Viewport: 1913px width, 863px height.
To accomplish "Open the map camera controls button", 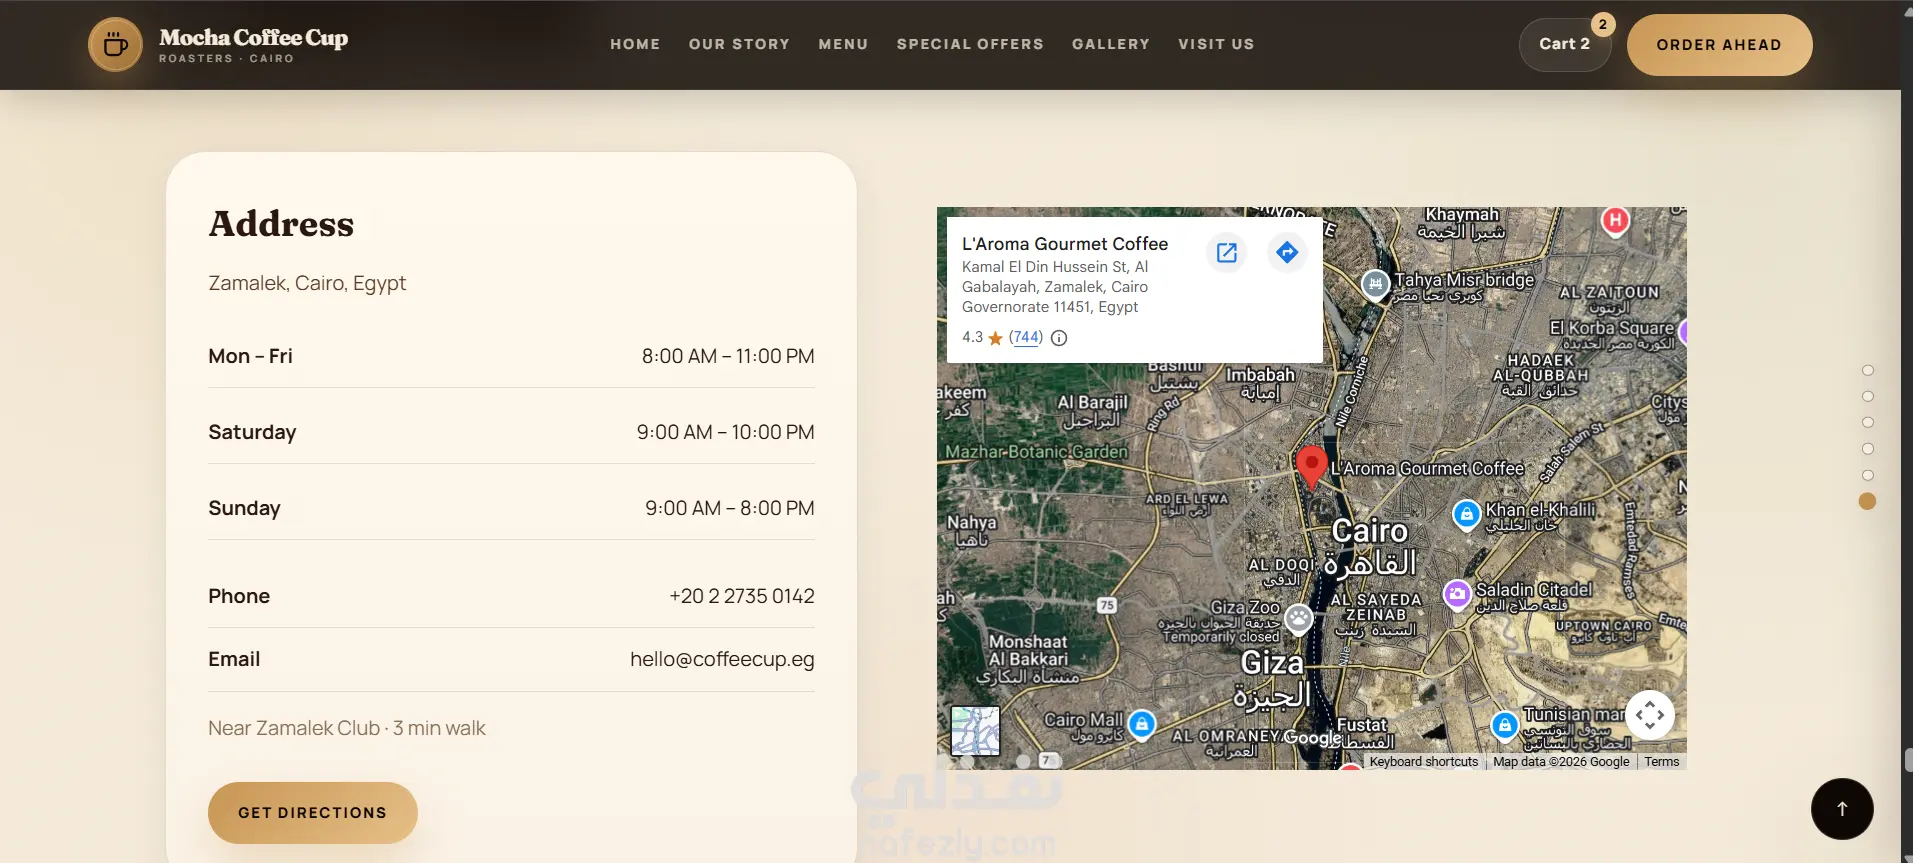I will (x=1650, y=715).
